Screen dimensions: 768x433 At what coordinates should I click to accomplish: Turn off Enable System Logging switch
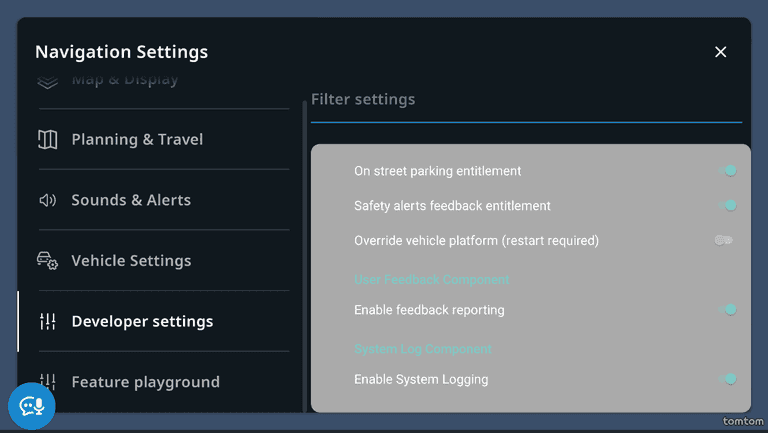point(727,379)
